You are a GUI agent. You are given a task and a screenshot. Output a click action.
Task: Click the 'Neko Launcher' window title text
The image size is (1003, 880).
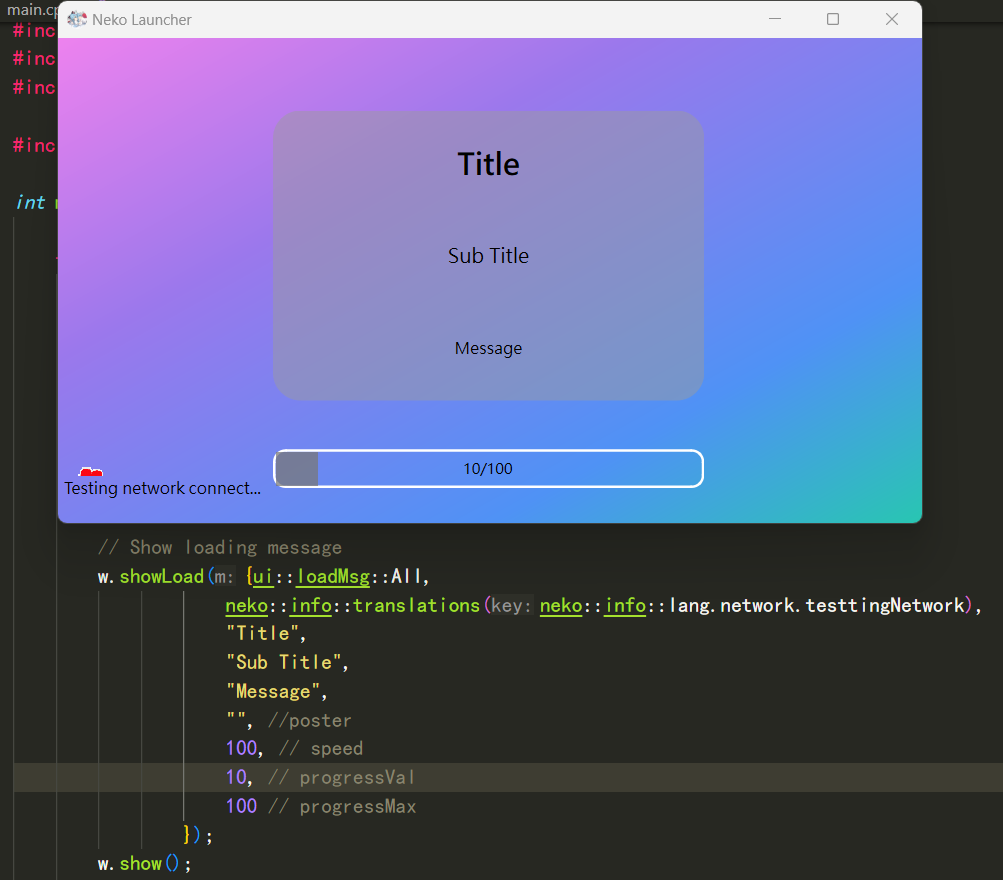point(142,20)
